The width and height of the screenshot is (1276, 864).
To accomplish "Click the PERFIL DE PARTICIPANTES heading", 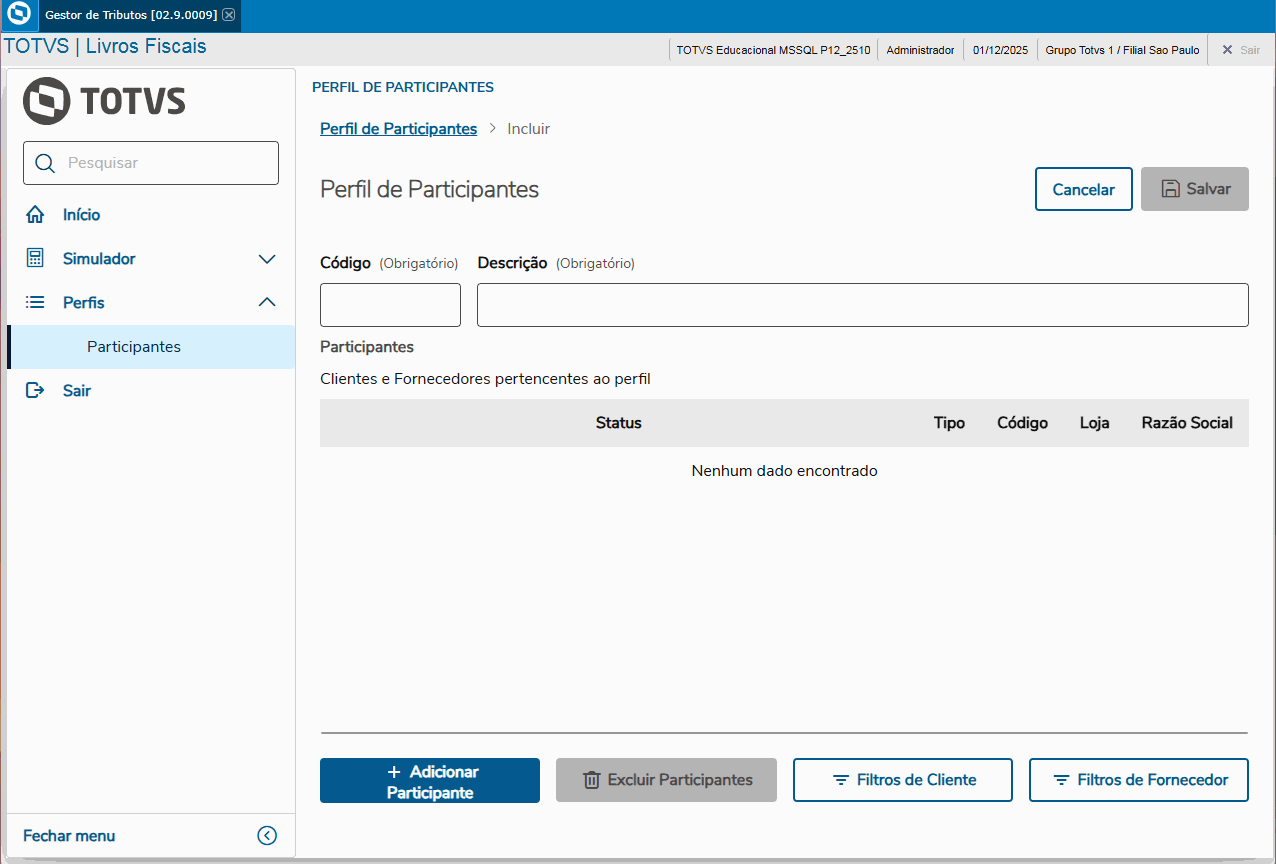I will (x=403, y=87).
